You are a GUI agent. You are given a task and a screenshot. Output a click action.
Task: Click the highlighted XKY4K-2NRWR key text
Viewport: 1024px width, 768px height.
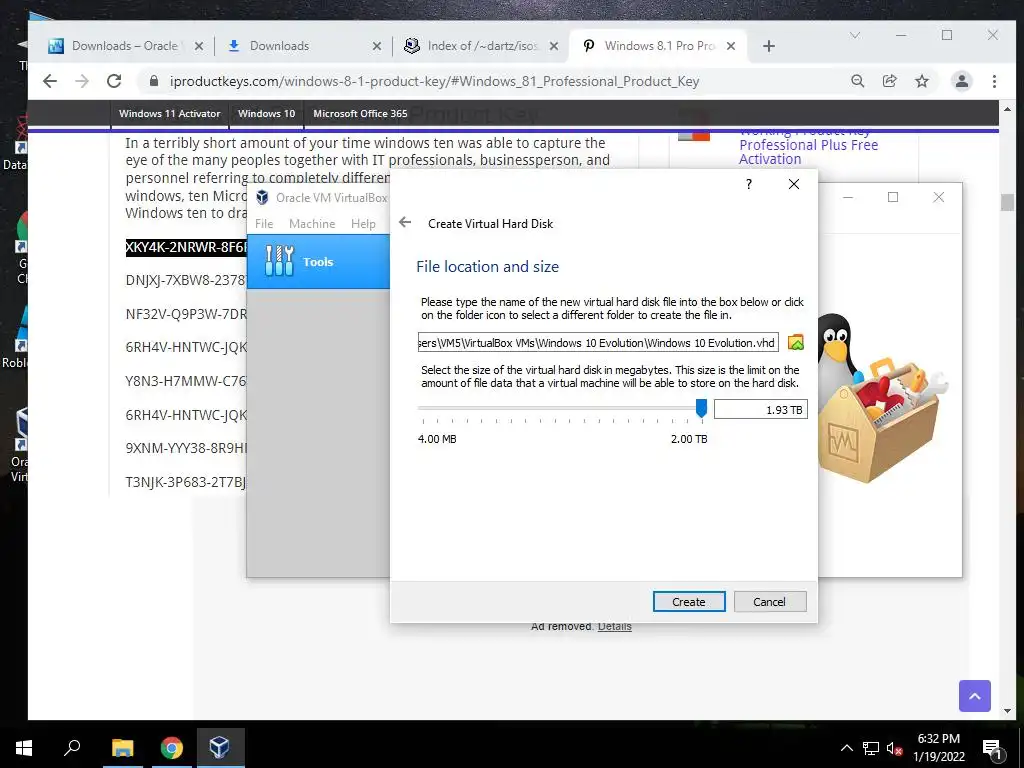[x=187, y=248]
